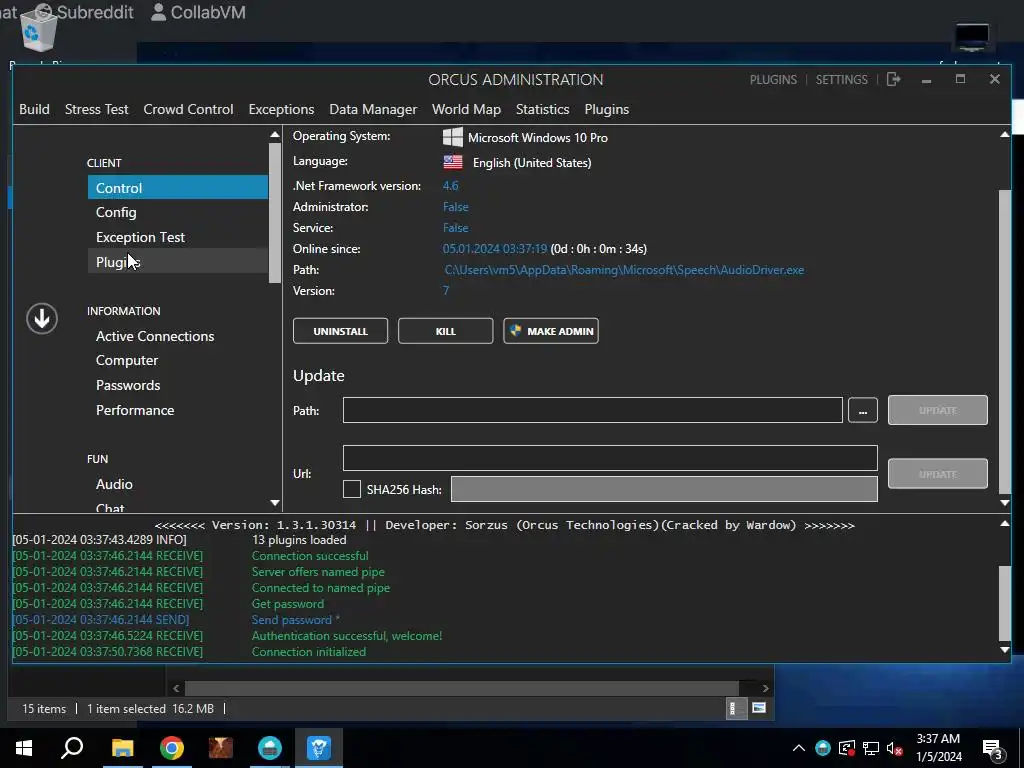Enable the SHA256 Hash checkbox
This screenshot has height=768, width=1024.
352,489
